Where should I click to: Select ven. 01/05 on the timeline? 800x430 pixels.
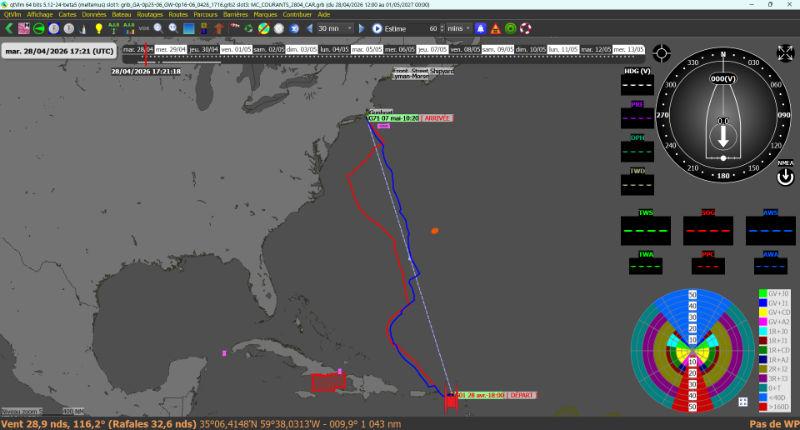pyautogui.click(x=236, y=48)
